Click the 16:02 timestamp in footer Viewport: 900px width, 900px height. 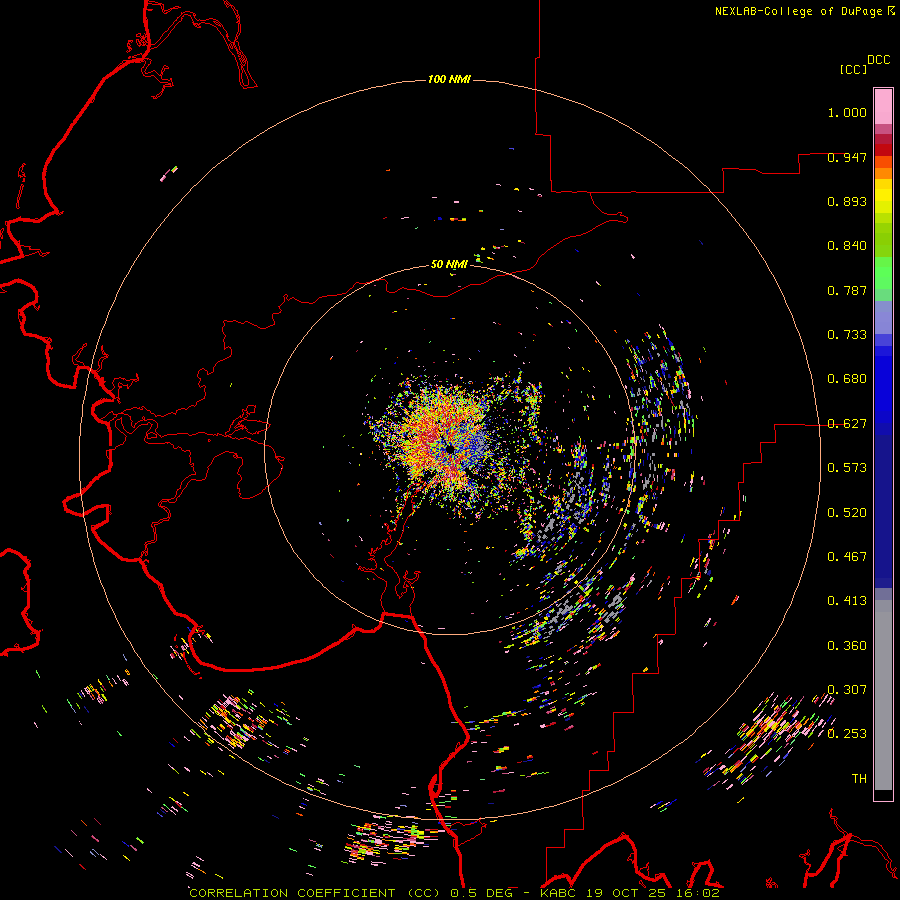[x=697, y=893]
